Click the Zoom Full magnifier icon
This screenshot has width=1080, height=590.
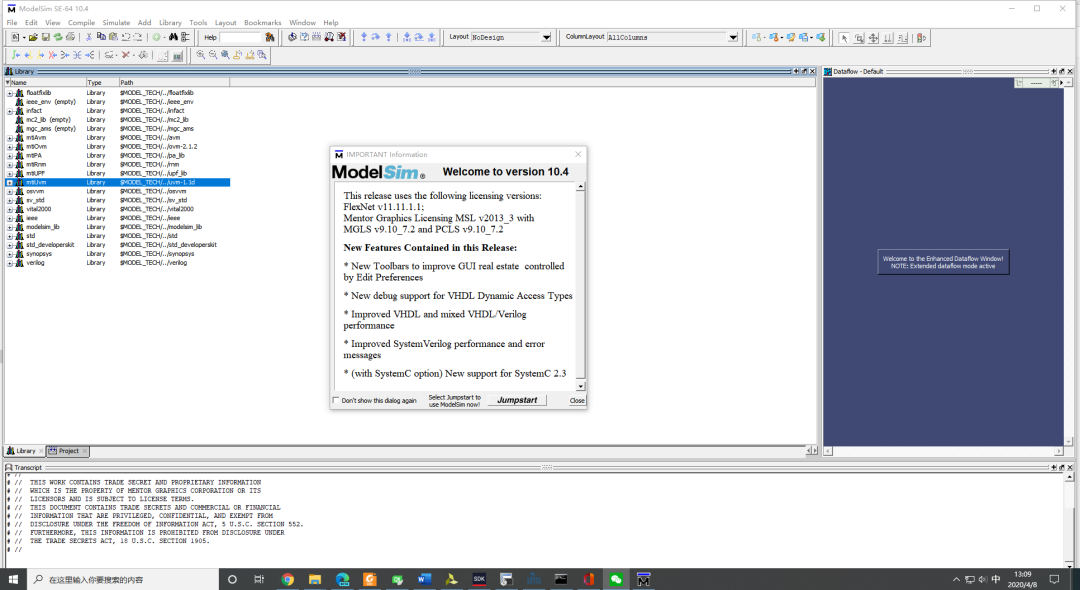[225, 55]
